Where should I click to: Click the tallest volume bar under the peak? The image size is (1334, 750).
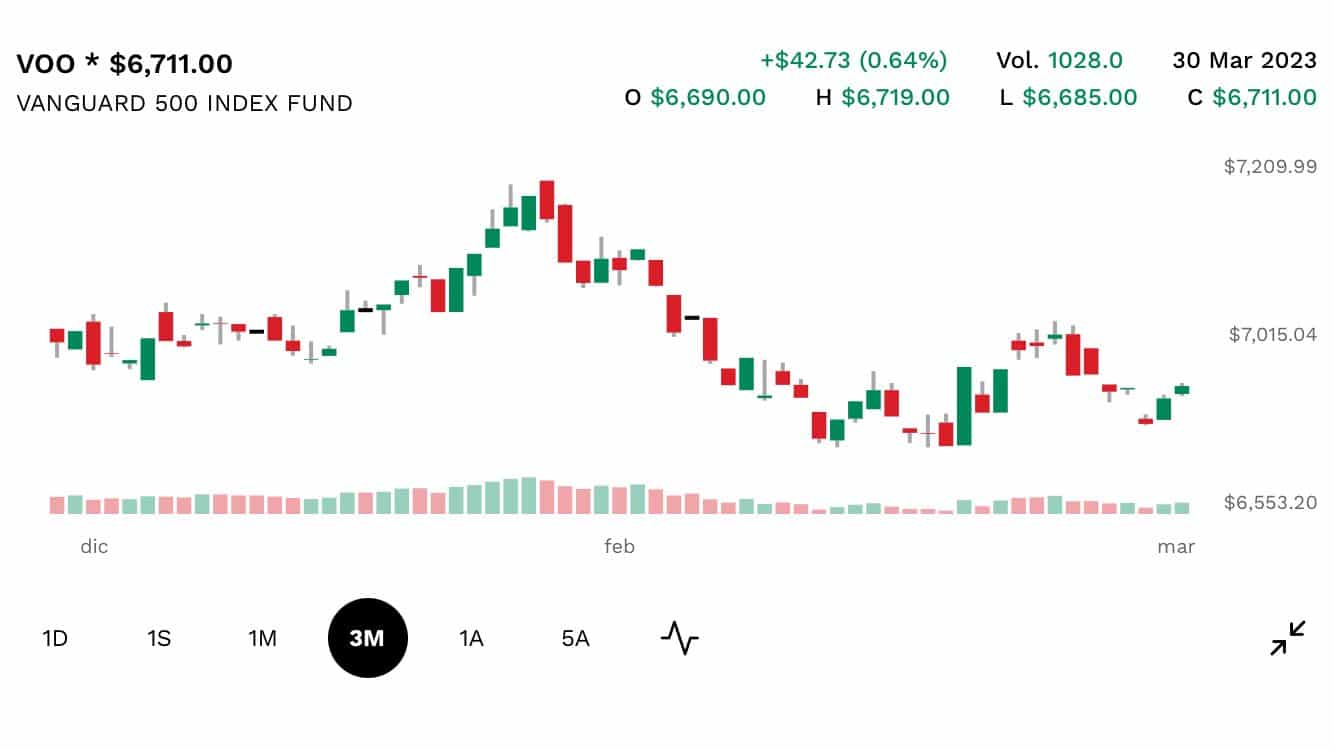[528, 496]
